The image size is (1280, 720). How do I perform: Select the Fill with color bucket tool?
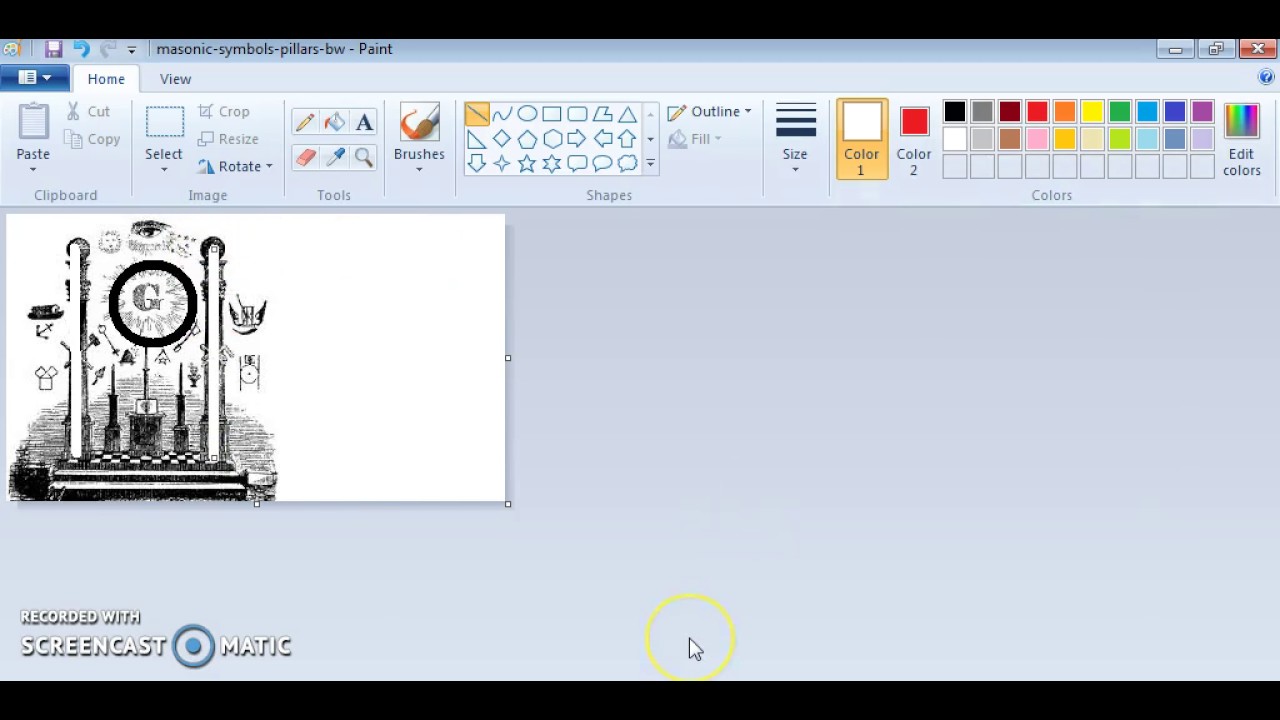[335, 122]
